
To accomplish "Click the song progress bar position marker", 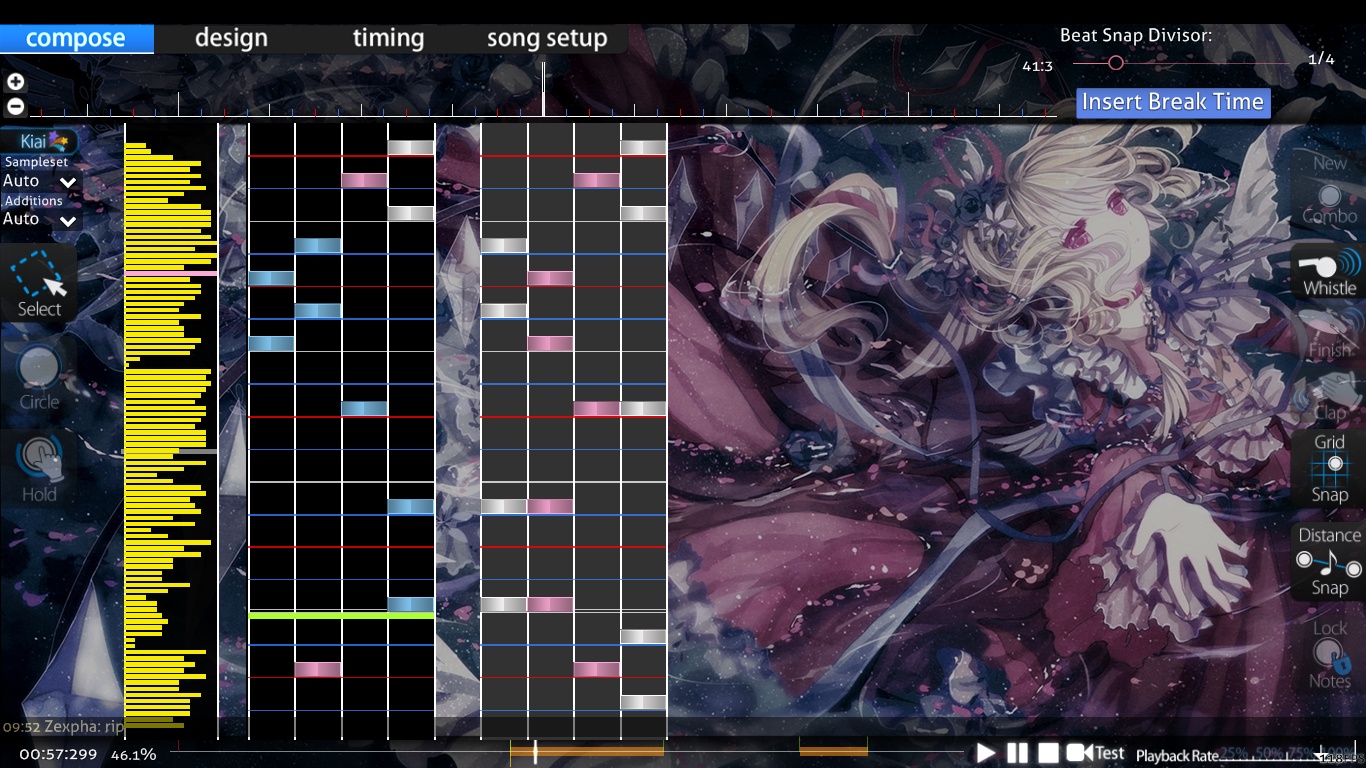I will pos(535,752).
